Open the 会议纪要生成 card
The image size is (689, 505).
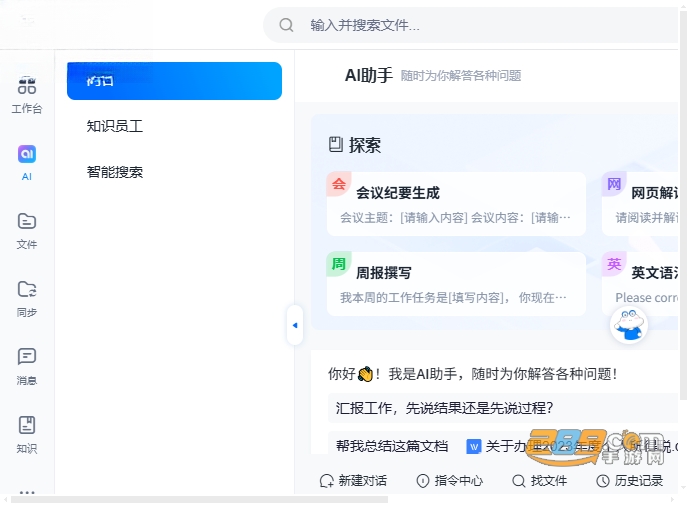click(456, 204)
